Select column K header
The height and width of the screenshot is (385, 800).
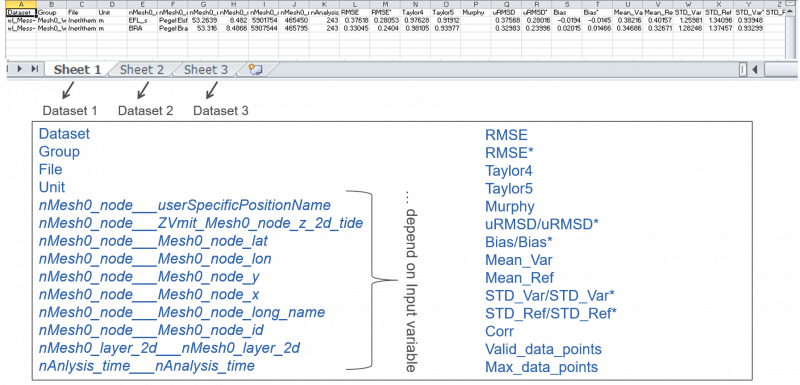(x=324, y=4)
